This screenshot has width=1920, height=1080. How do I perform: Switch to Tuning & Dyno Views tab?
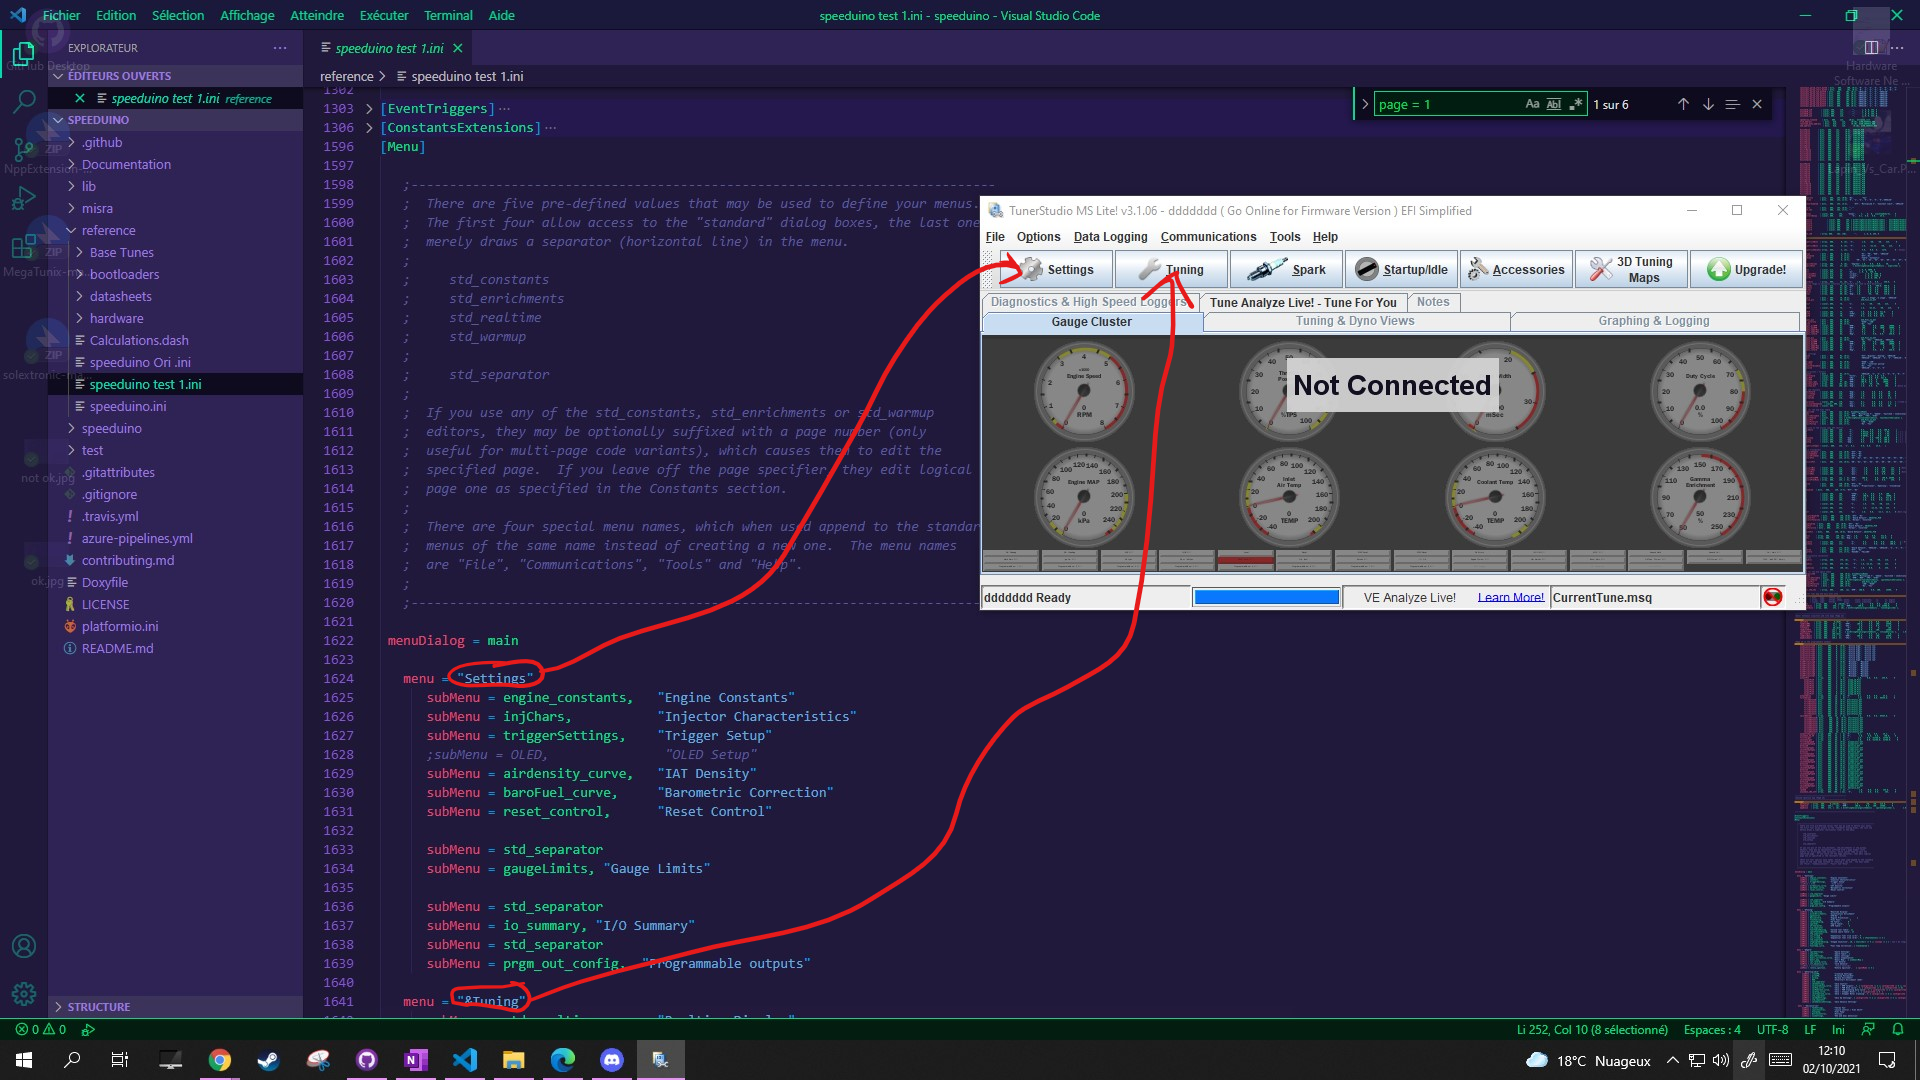click(x=1355, y=321)
